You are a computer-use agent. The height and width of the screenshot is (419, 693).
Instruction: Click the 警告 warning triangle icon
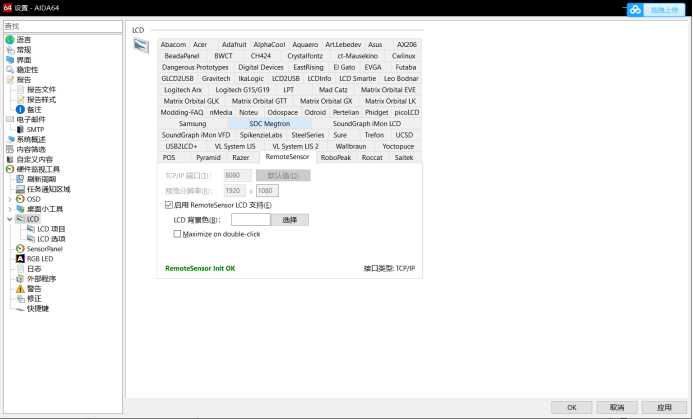[20, 288]
